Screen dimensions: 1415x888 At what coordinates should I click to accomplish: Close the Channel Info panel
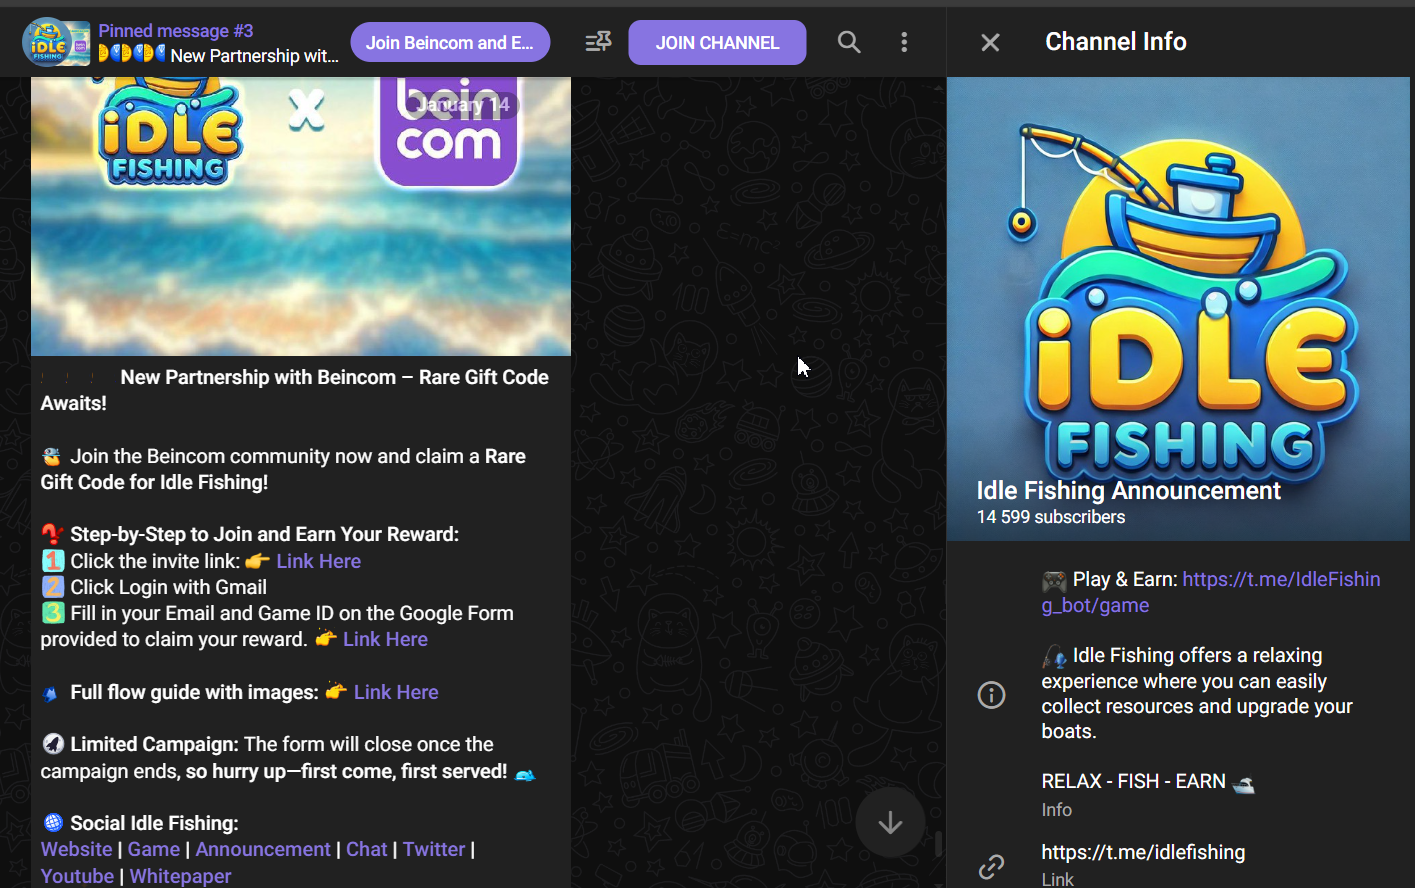(990, 42)
